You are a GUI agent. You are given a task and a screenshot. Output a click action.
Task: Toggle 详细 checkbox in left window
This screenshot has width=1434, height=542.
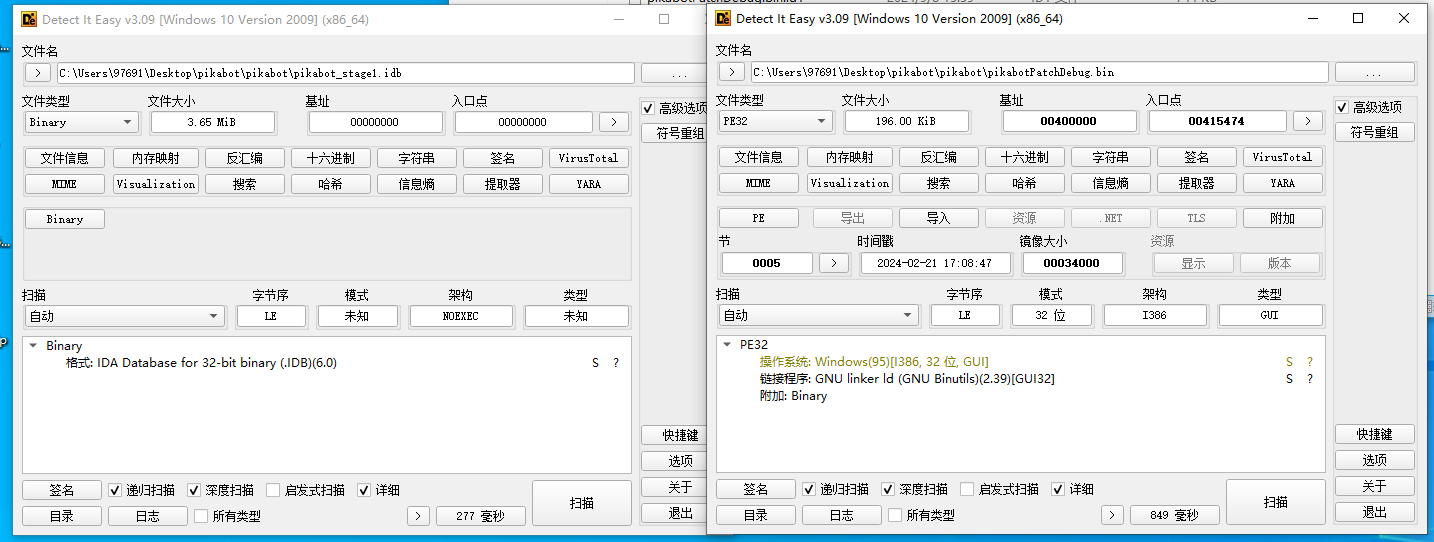pyautogui.click(x=364, y=490)
